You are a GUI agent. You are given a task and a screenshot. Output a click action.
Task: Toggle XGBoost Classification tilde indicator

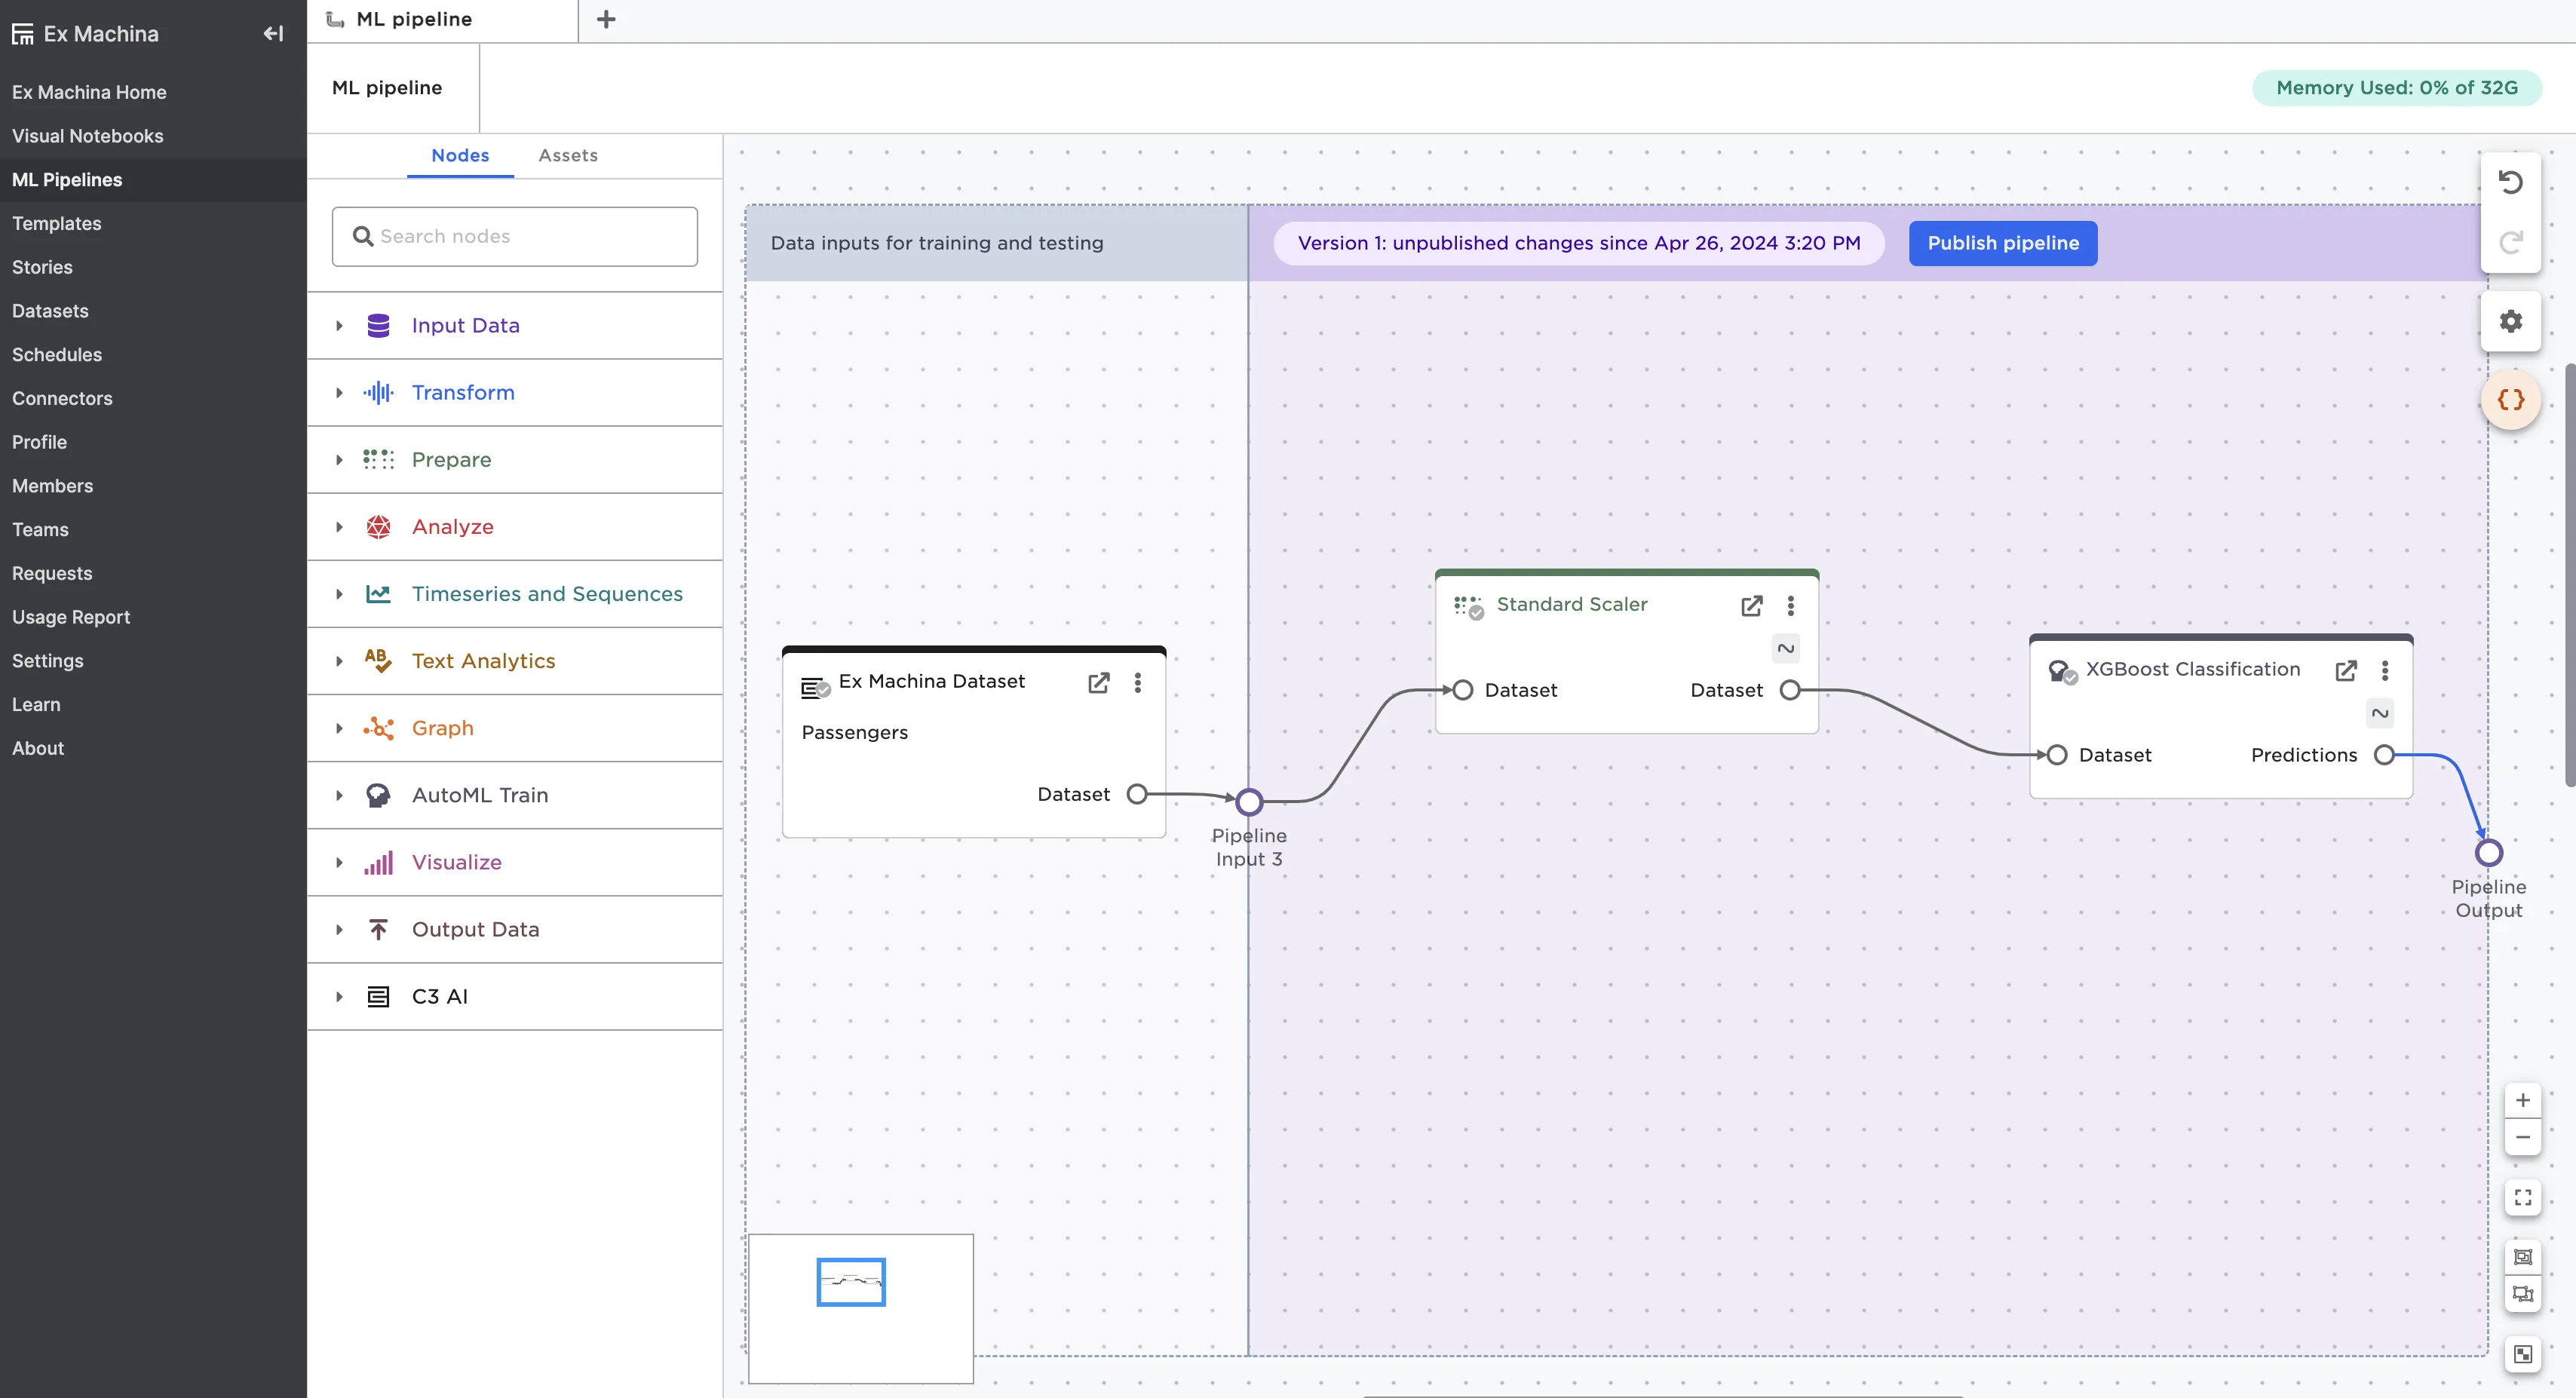2379,713
